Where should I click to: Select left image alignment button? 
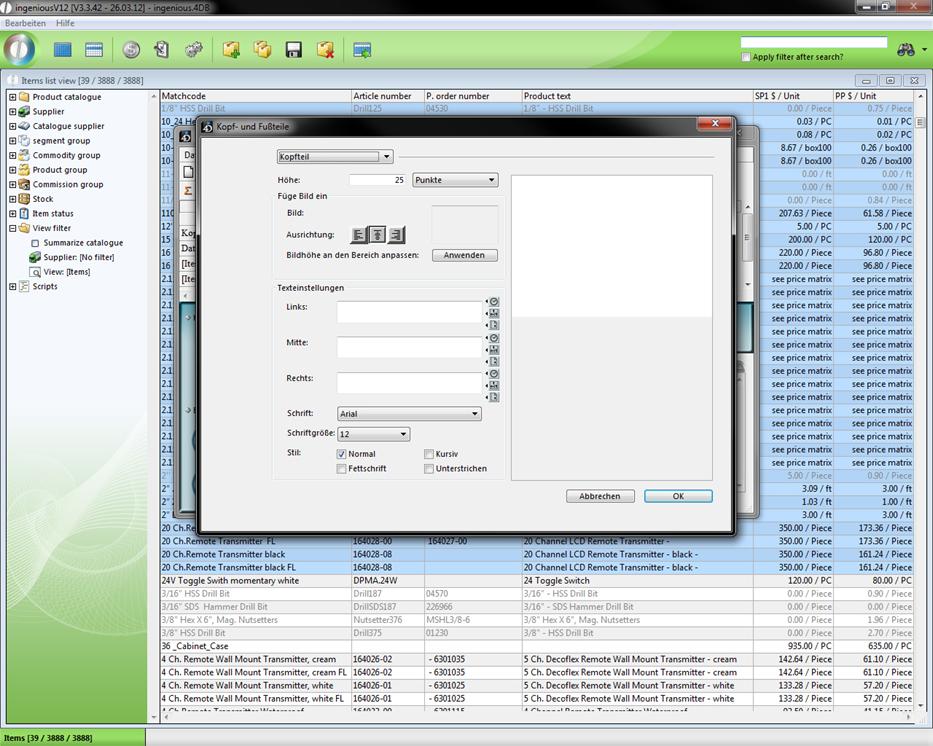359,235
